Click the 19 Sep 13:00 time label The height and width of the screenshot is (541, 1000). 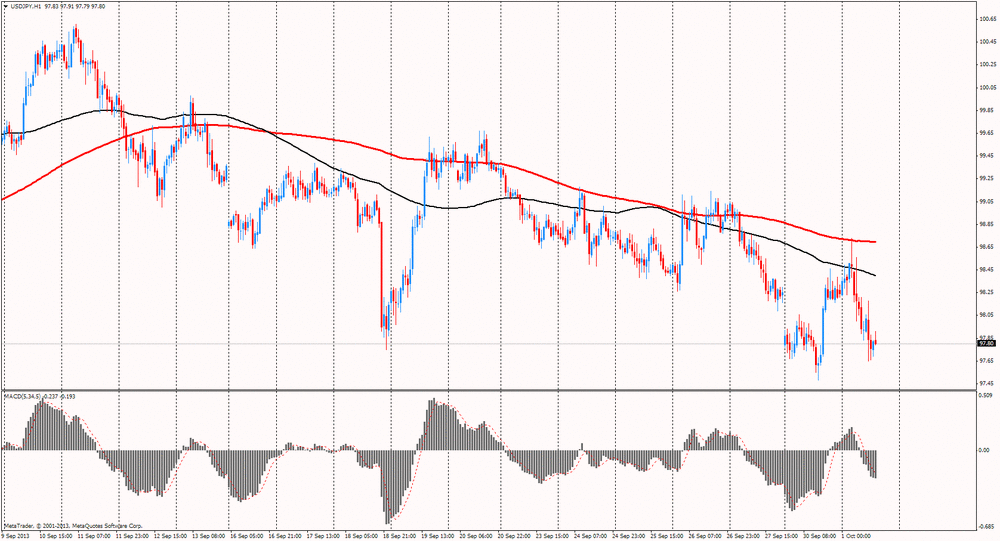438,537
